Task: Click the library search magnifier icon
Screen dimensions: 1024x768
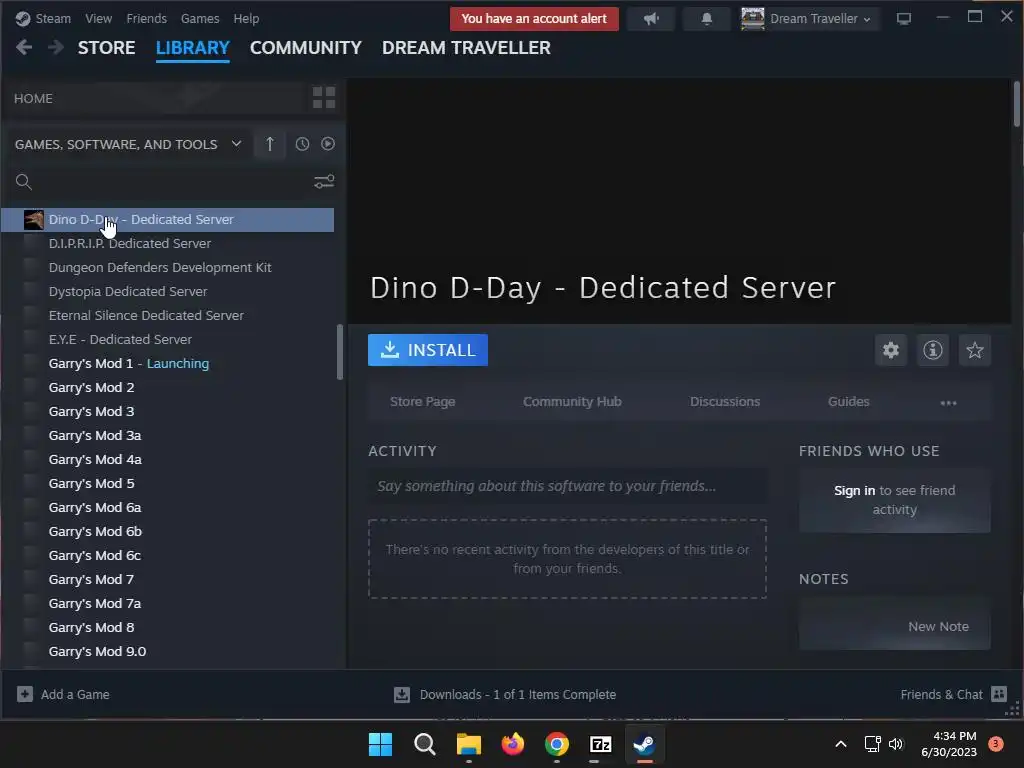Action: [x=24, y=182]
